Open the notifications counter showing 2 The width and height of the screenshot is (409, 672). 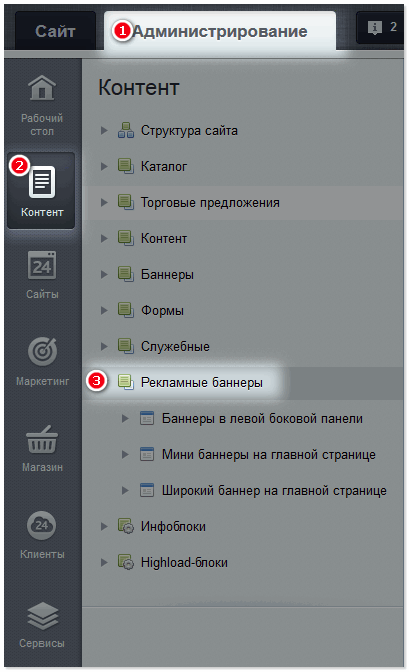coord(380,27)
